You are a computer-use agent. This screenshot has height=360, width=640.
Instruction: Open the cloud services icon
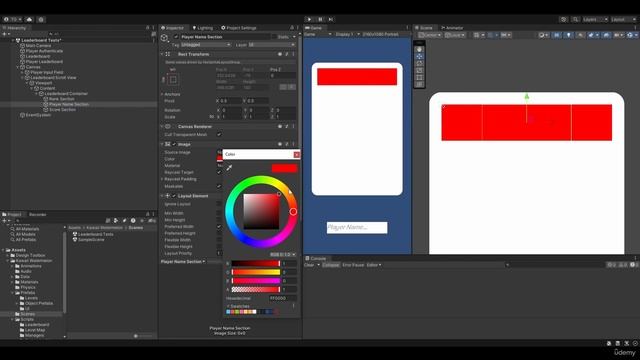[29, 19]
